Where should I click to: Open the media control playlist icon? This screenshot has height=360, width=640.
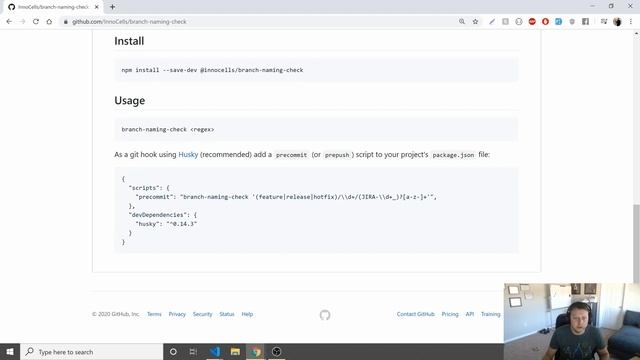click(x=604, y=22)
